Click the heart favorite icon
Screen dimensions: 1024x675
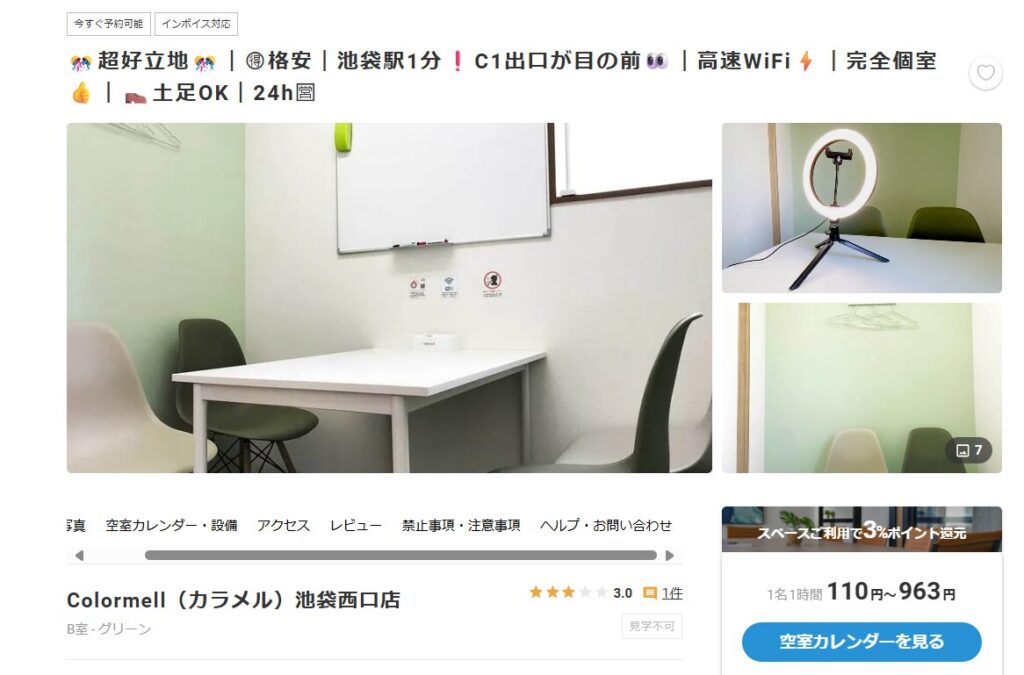point(985,72)
